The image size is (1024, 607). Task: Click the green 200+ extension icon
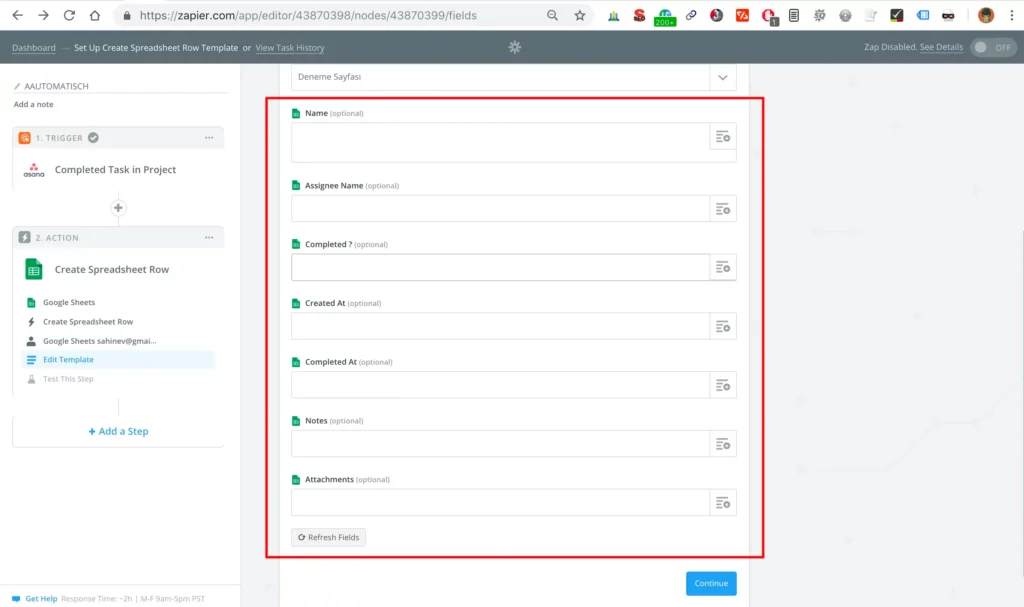click(x=665, y=17)
